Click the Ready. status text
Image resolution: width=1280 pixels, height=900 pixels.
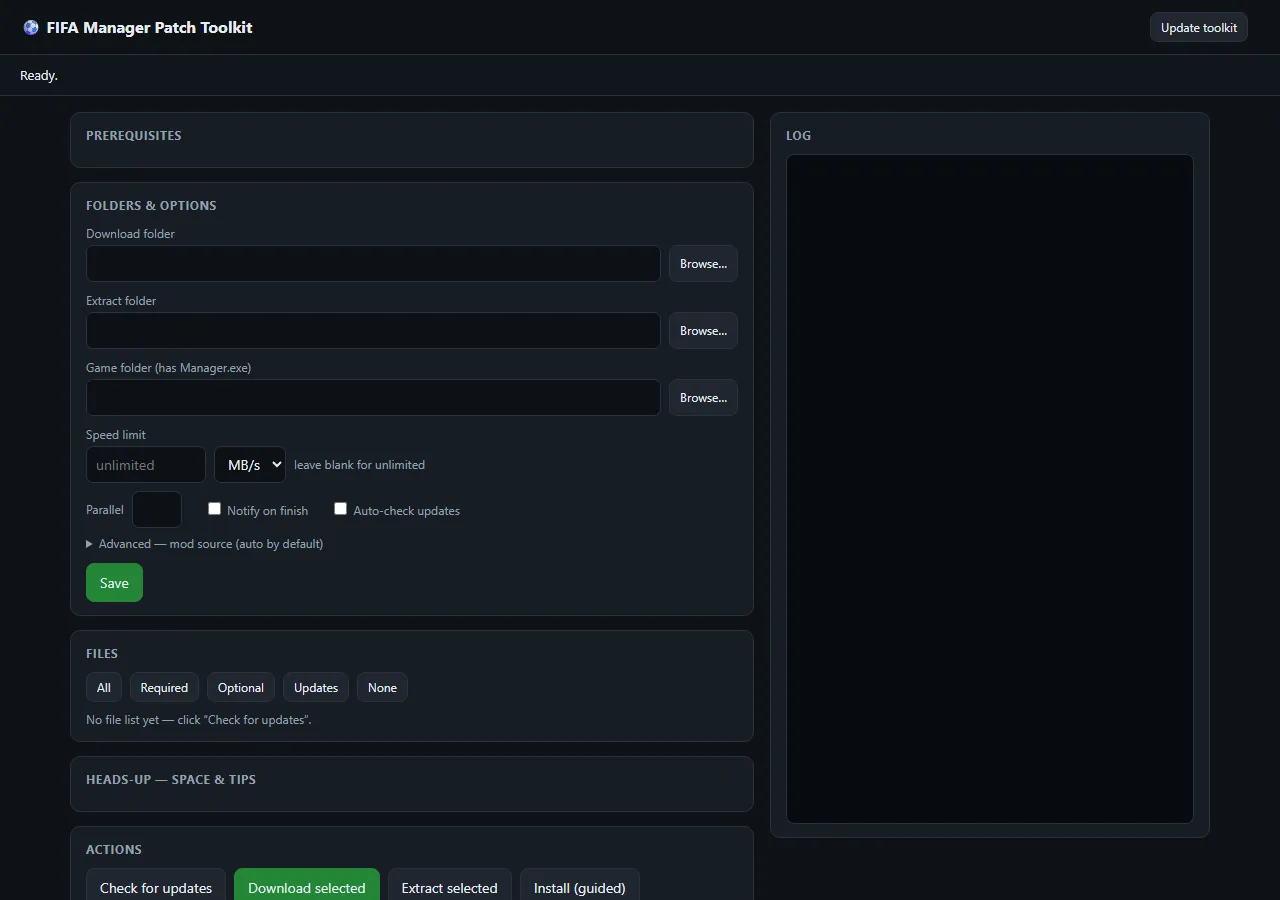39,76
